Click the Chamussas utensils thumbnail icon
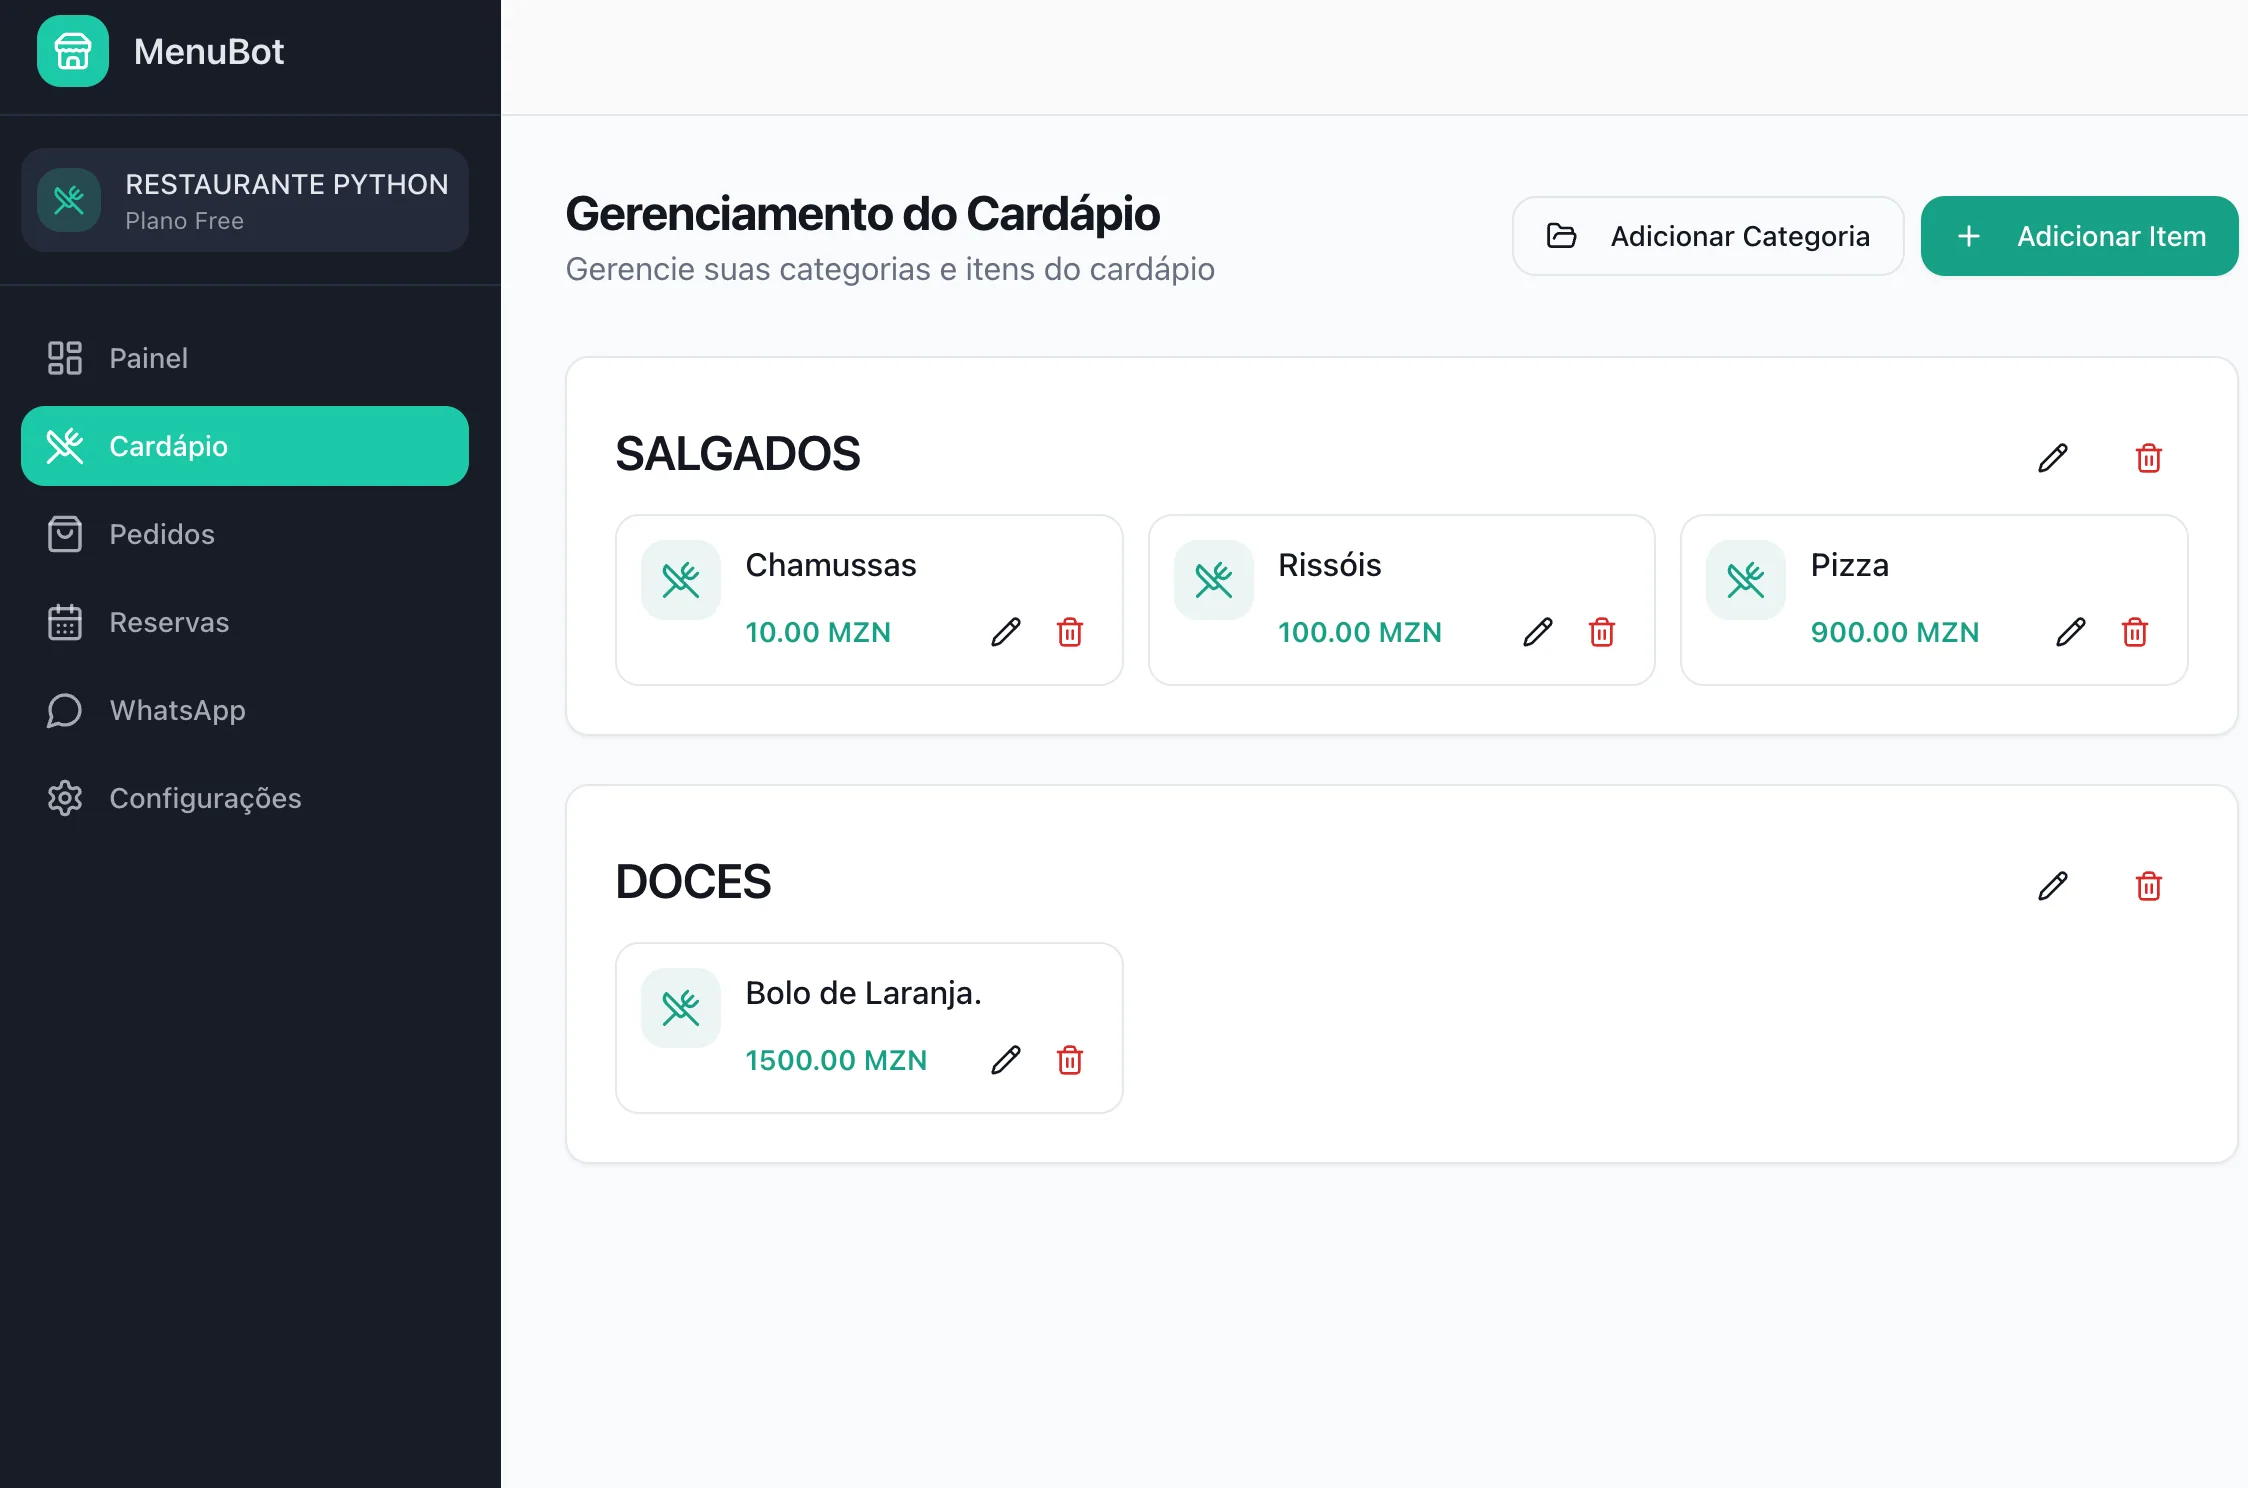This screenshot has height=1488, width=2248. point(681,580)
